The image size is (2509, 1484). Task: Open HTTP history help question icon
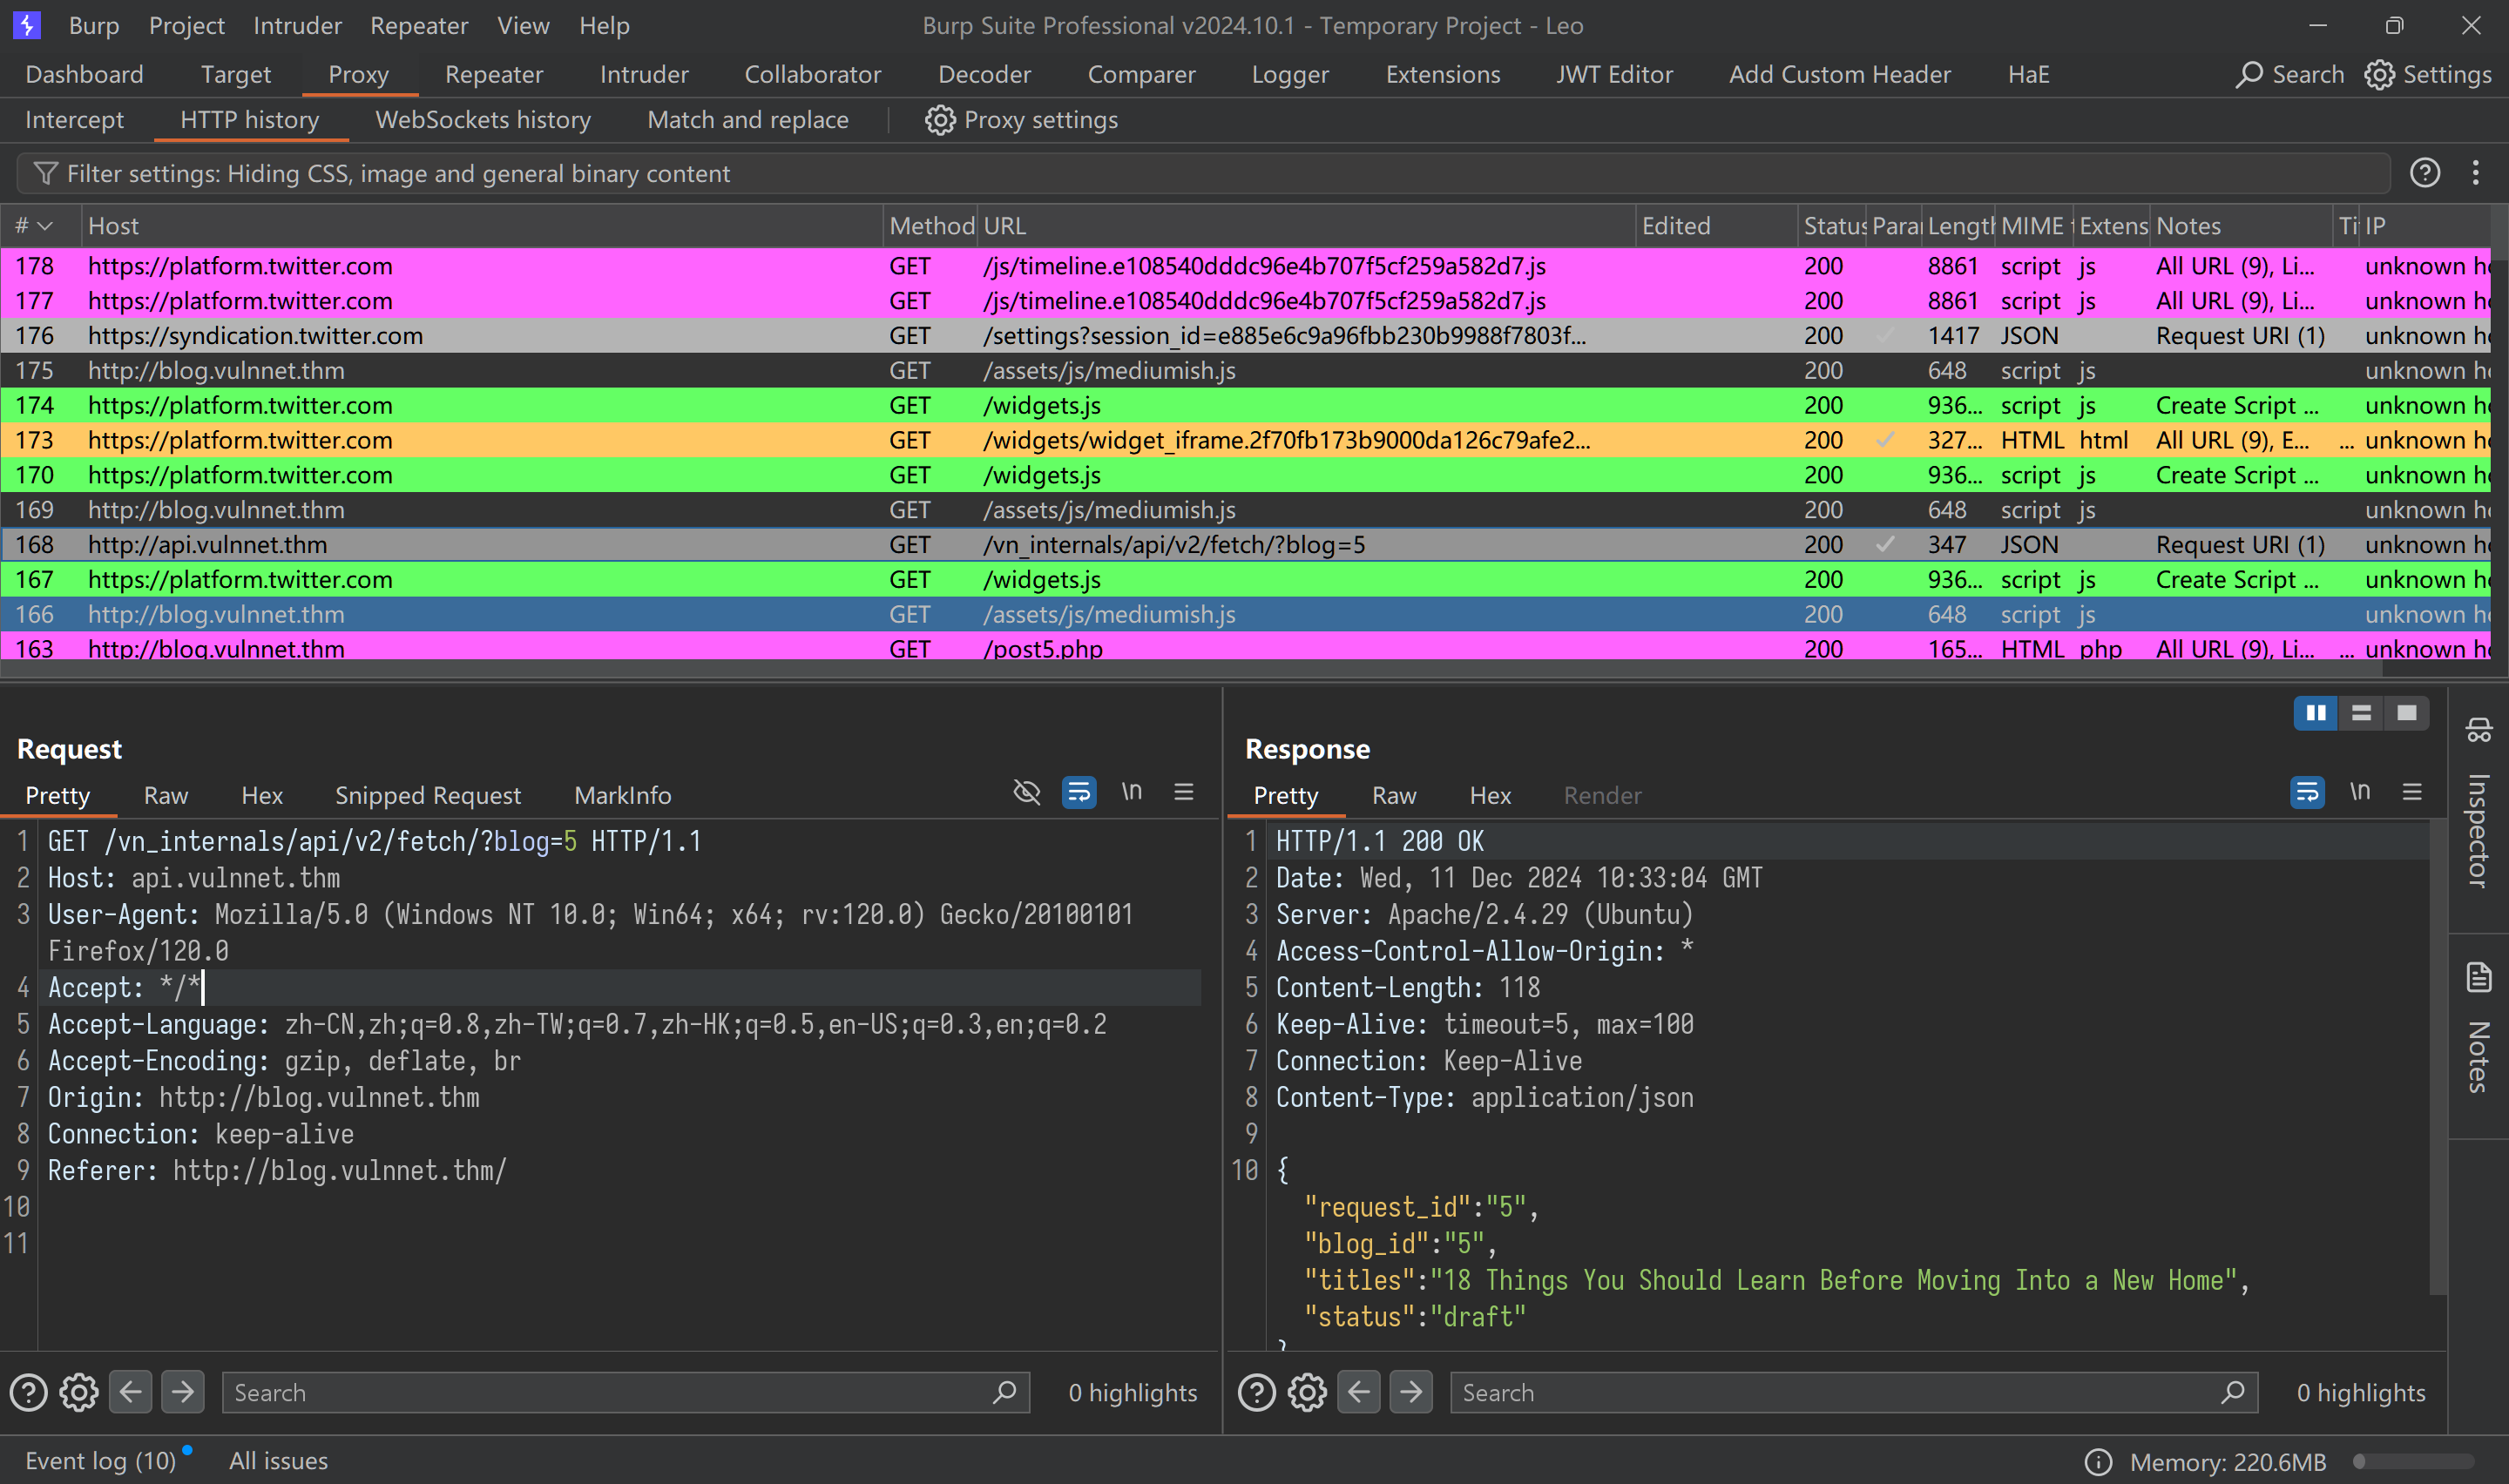[2424, 173]
